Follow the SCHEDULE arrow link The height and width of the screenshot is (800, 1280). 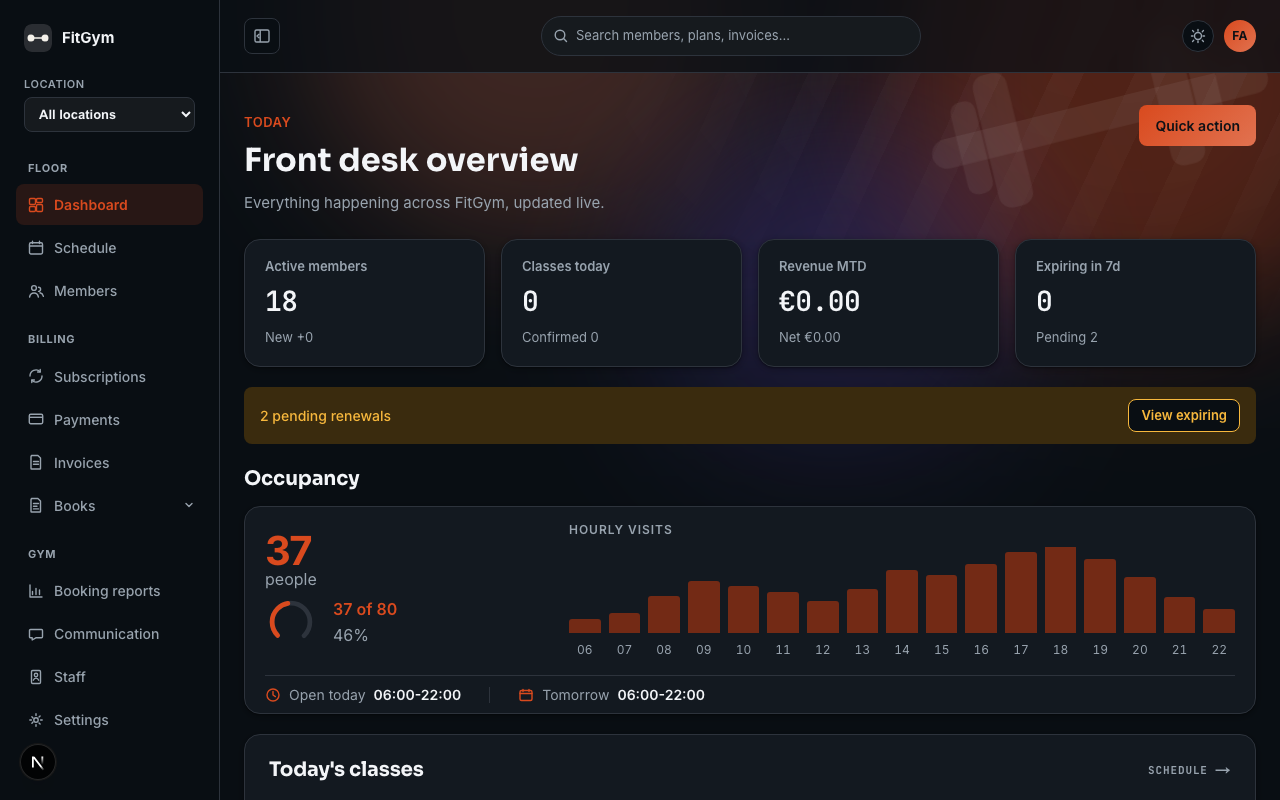(x=1189, y=770)
